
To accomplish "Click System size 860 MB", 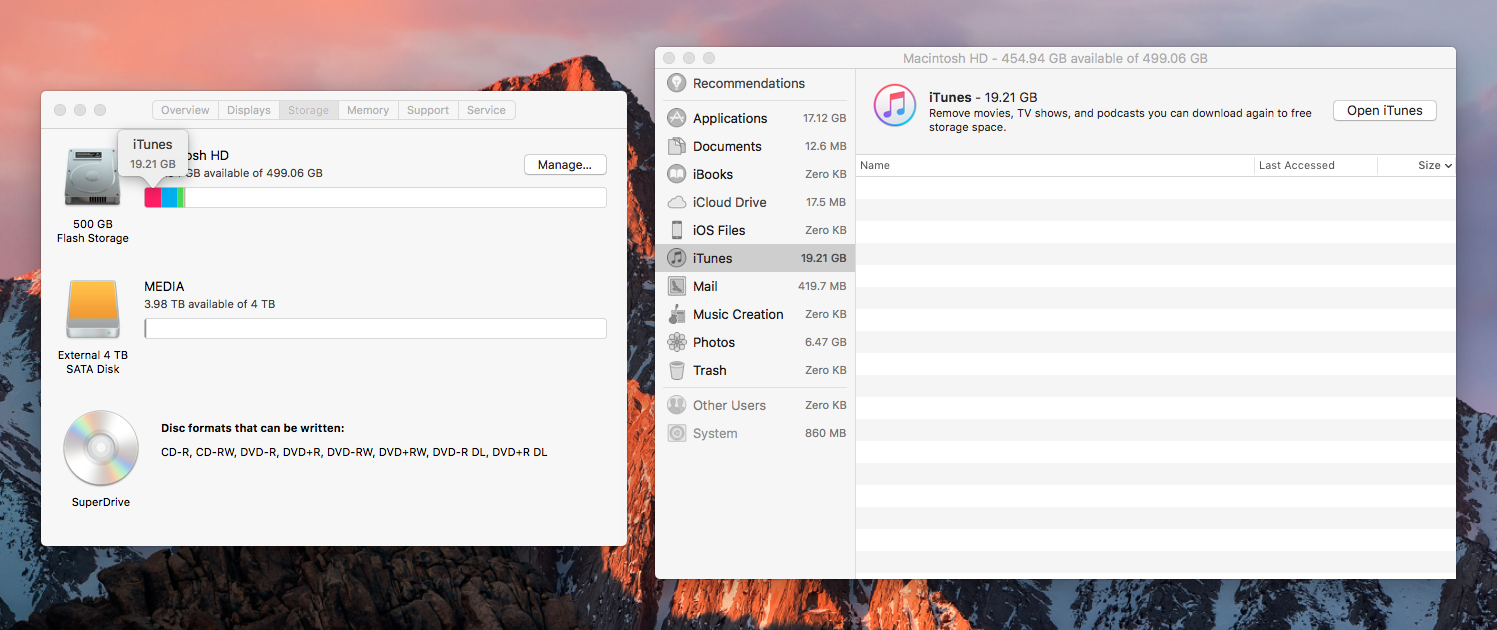I will coord(826,433).
